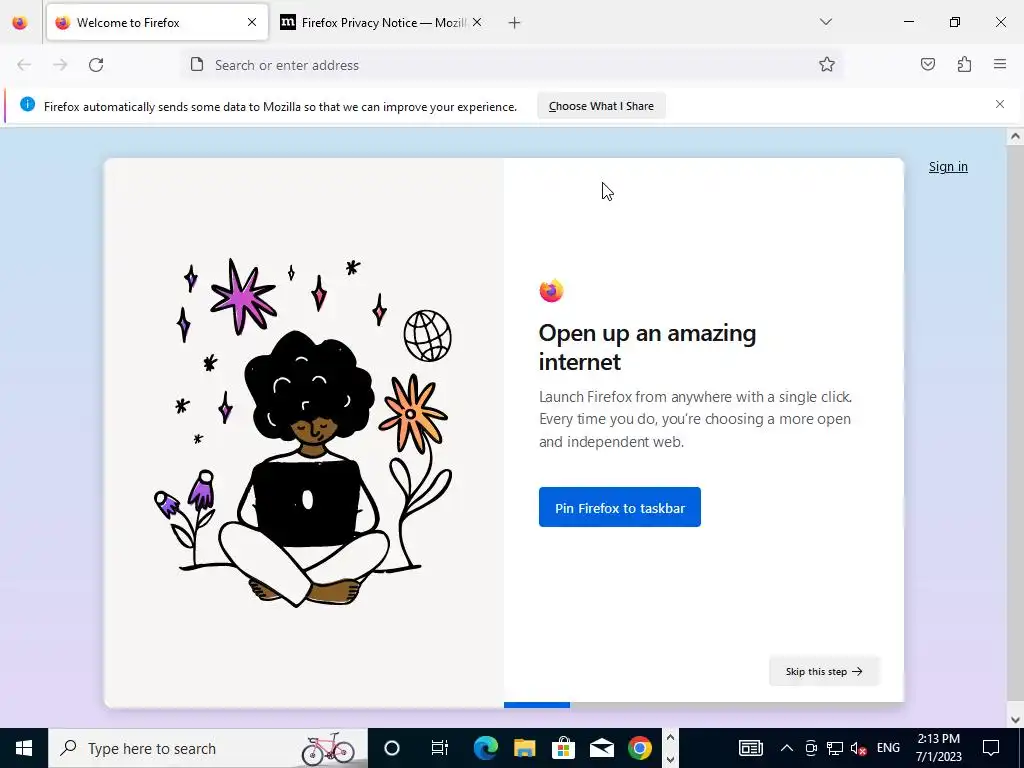1024x768 pixels.
Task: Focus the Search or enter address field
Action: pos(511,65)
